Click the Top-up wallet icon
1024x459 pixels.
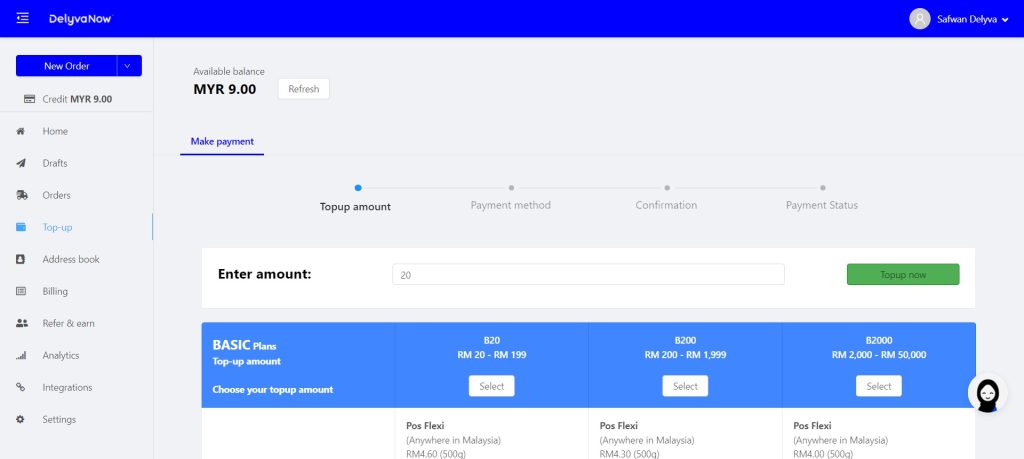point(21,227)
